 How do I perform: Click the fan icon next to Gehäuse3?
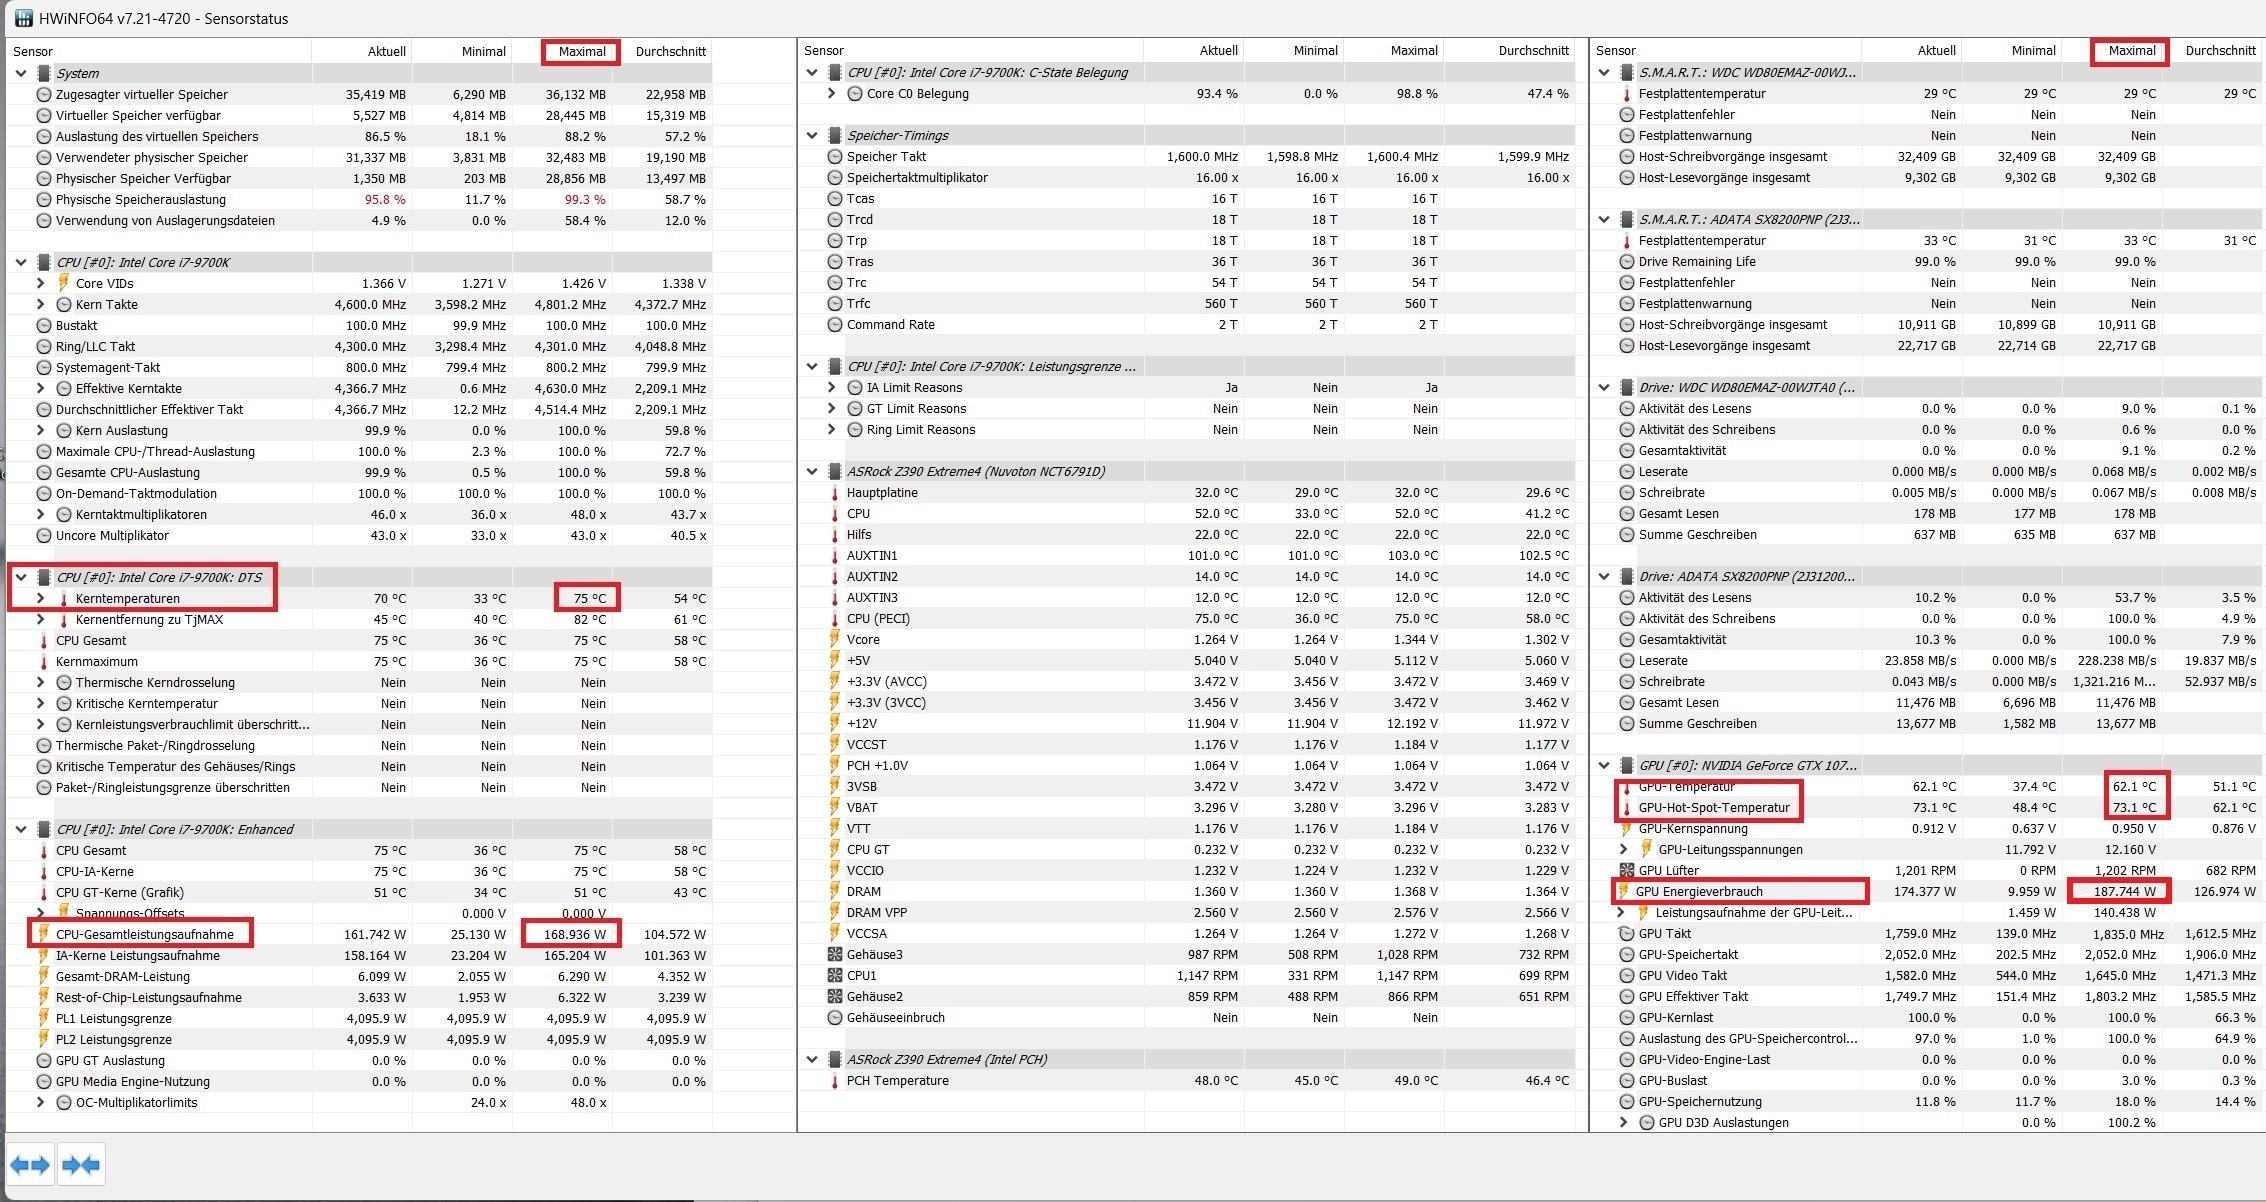tap(835, 955)
